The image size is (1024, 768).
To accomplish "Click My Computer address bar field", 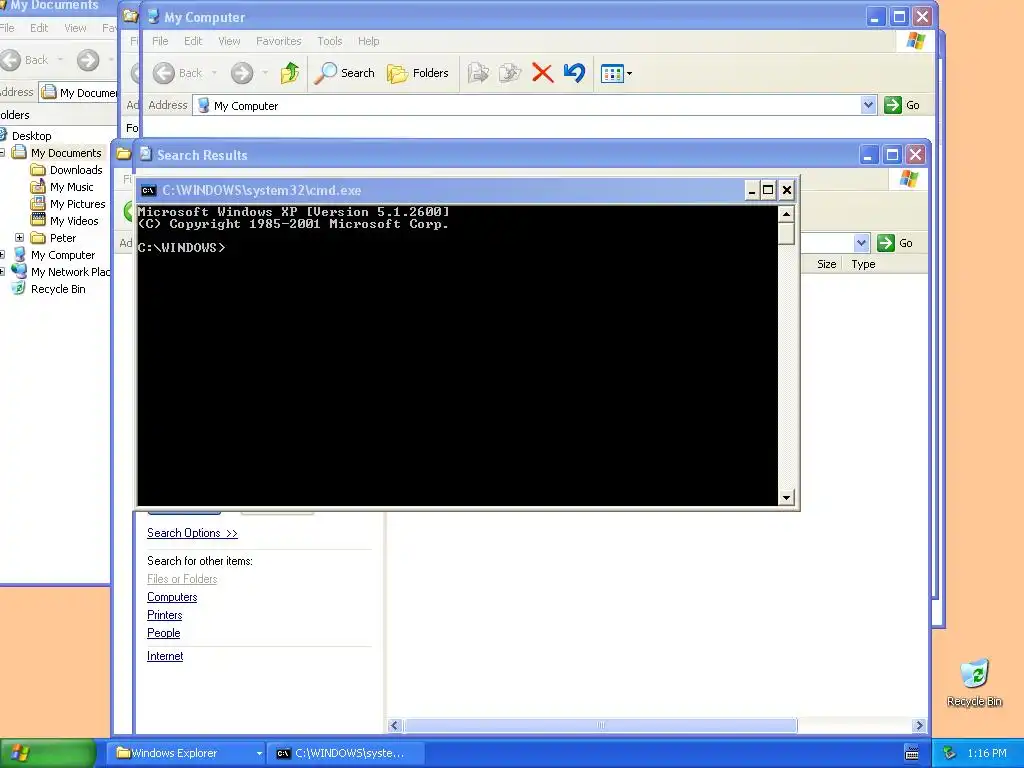I will point(534,106).
